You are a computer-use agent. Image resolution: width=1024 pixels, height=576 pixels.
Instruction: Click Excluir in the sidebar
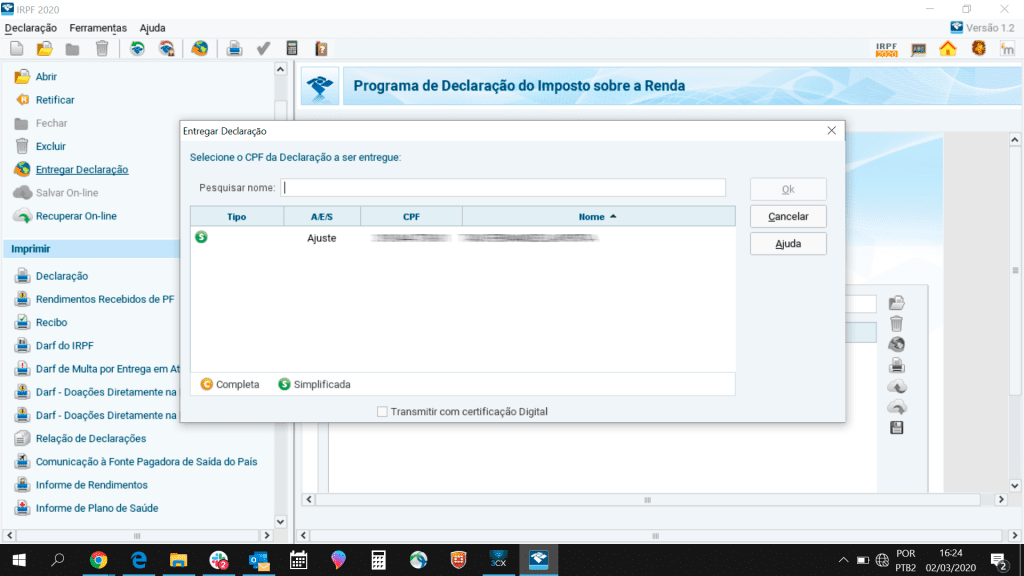coord(50,146)
